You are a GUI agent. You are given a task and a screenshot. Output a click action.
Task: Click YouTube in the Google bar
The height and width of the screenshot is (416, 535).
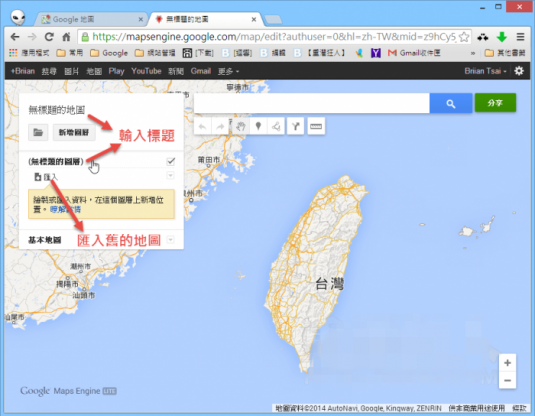pos(146,71)
